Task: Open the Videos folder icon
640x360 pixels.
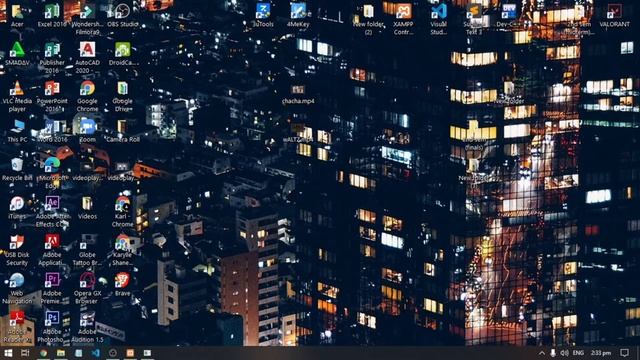Action: 87,208
